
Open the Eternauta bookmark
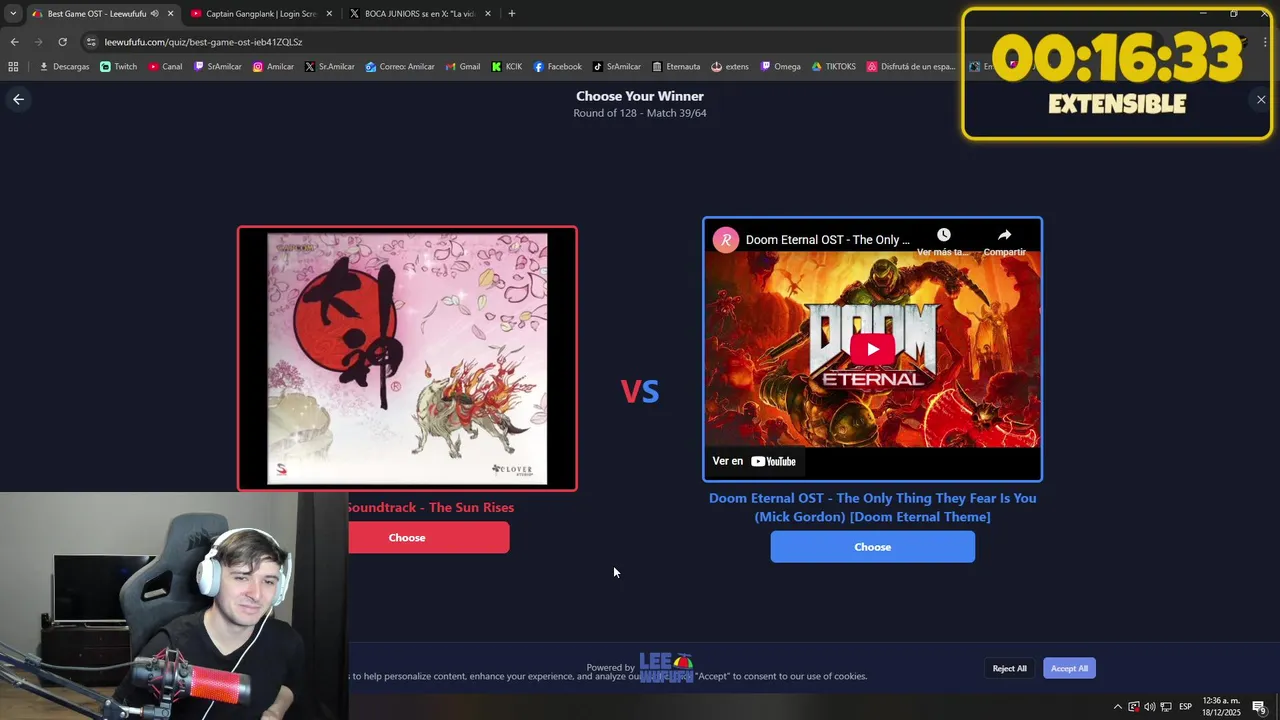coord(676,67)
